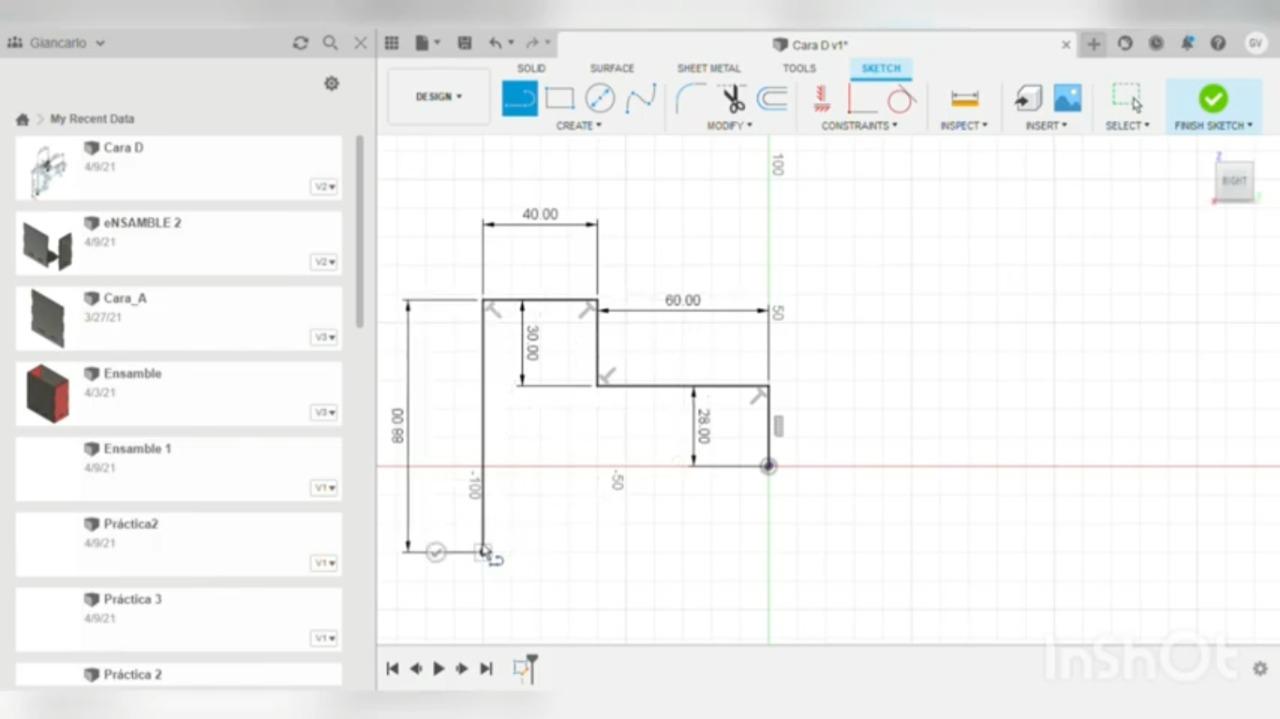1280x719 pixels.
Task: Jump to timeline end
Action: pos(486,668)
